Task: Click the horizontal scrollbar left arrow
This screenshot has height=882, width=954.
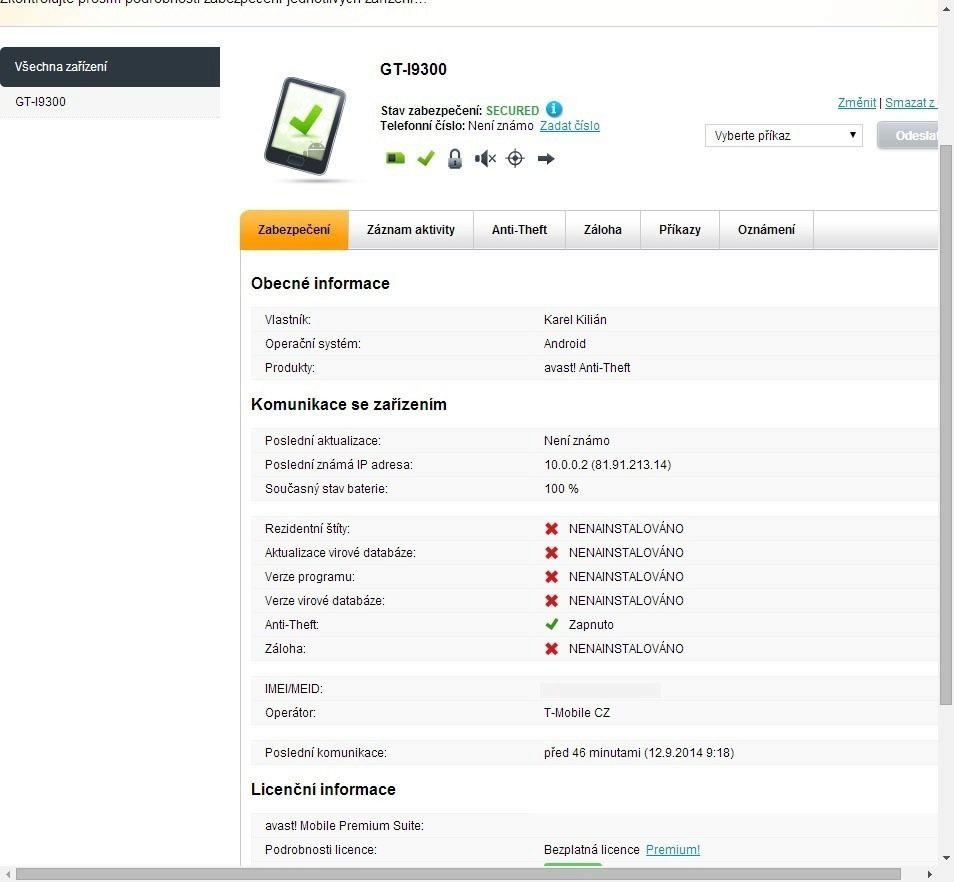Action: coord(7,874)
